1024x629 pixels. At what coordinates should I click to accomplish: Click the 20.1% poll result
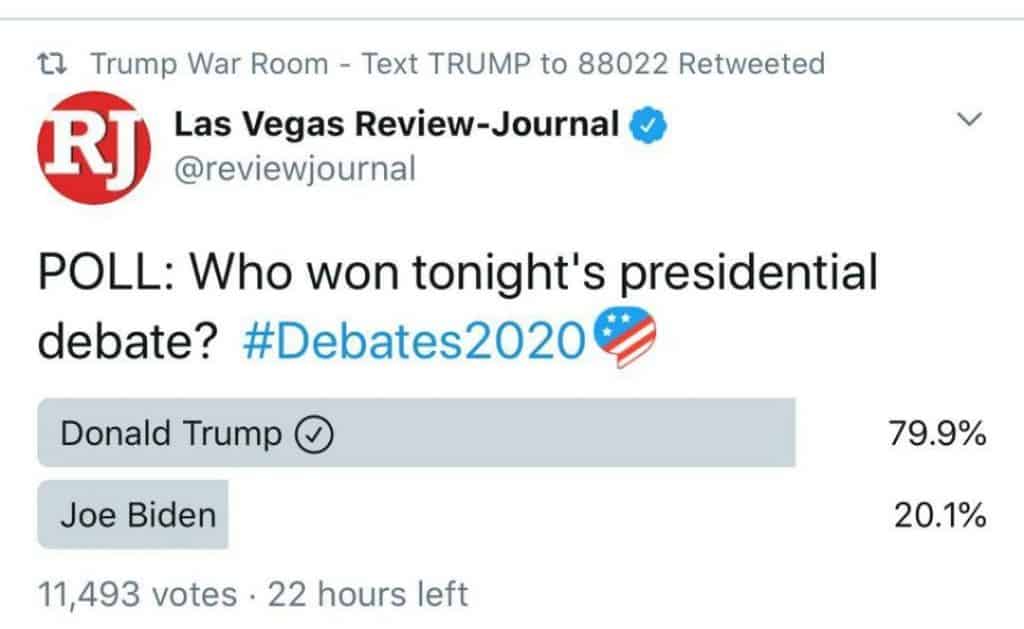coord(937,516)
